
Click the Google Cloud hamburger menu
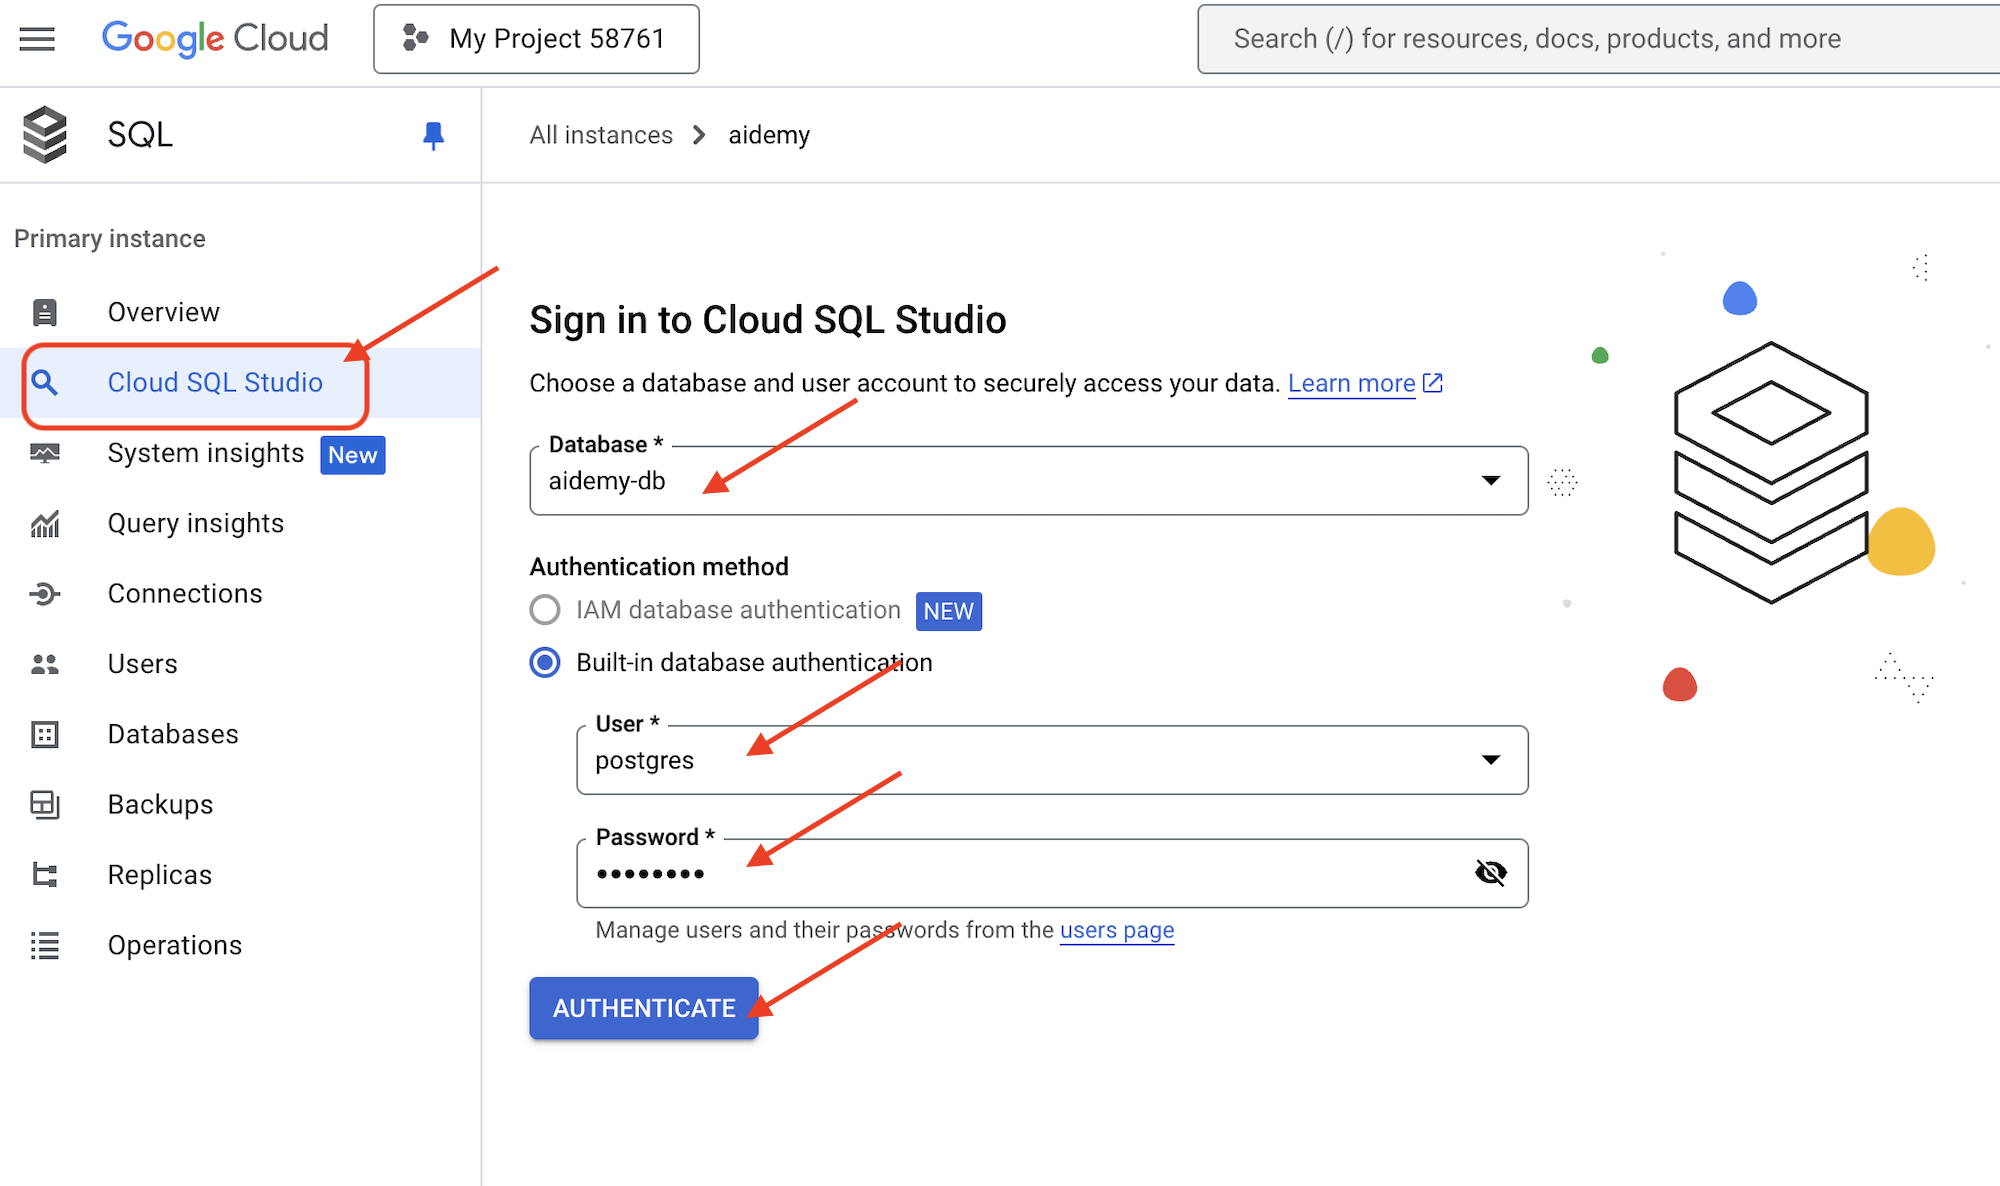coord(37,38)
